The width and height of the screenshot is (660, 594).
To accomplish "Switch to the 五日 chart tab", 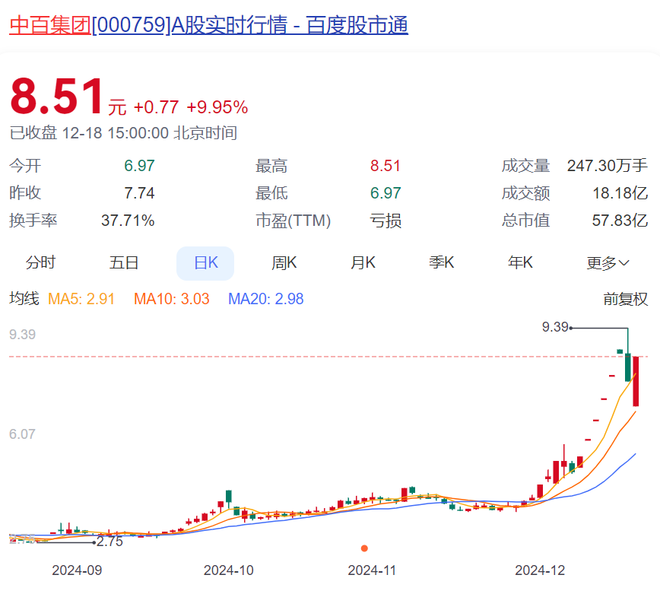I will coord(124,263).
